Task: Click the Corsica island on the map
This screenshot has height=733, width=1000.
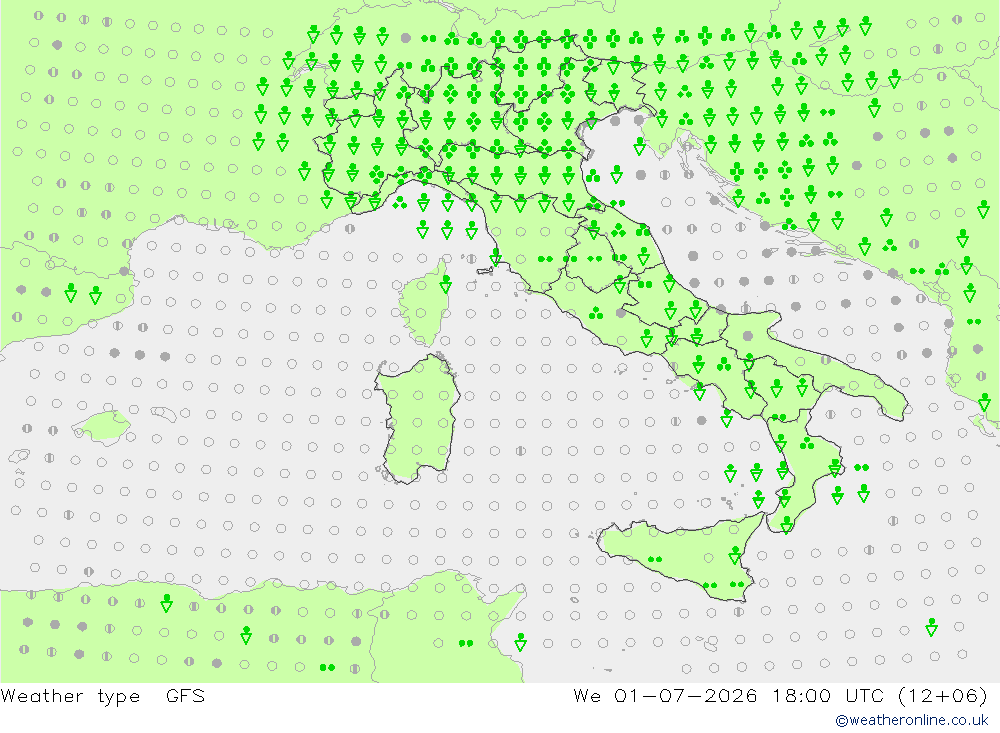Action: click(425, 304)
